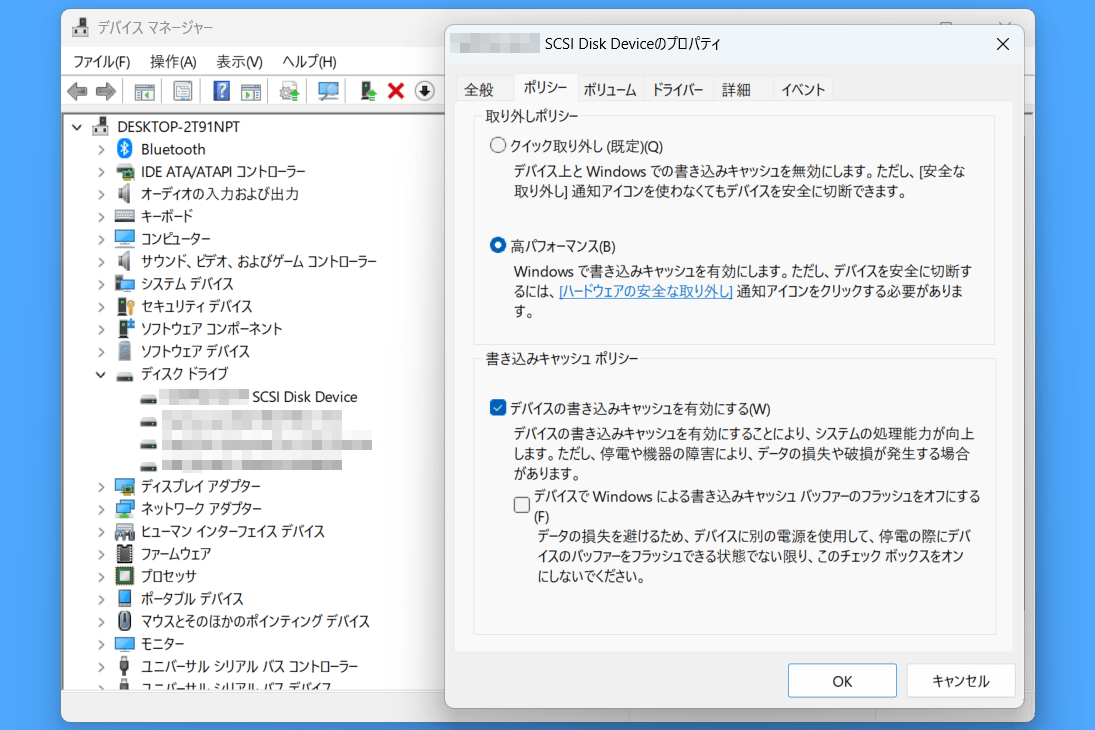Viewport: 1095px width, 730px height.
Task: Switch to the ドライバー tab
Action: pos(677,89)
